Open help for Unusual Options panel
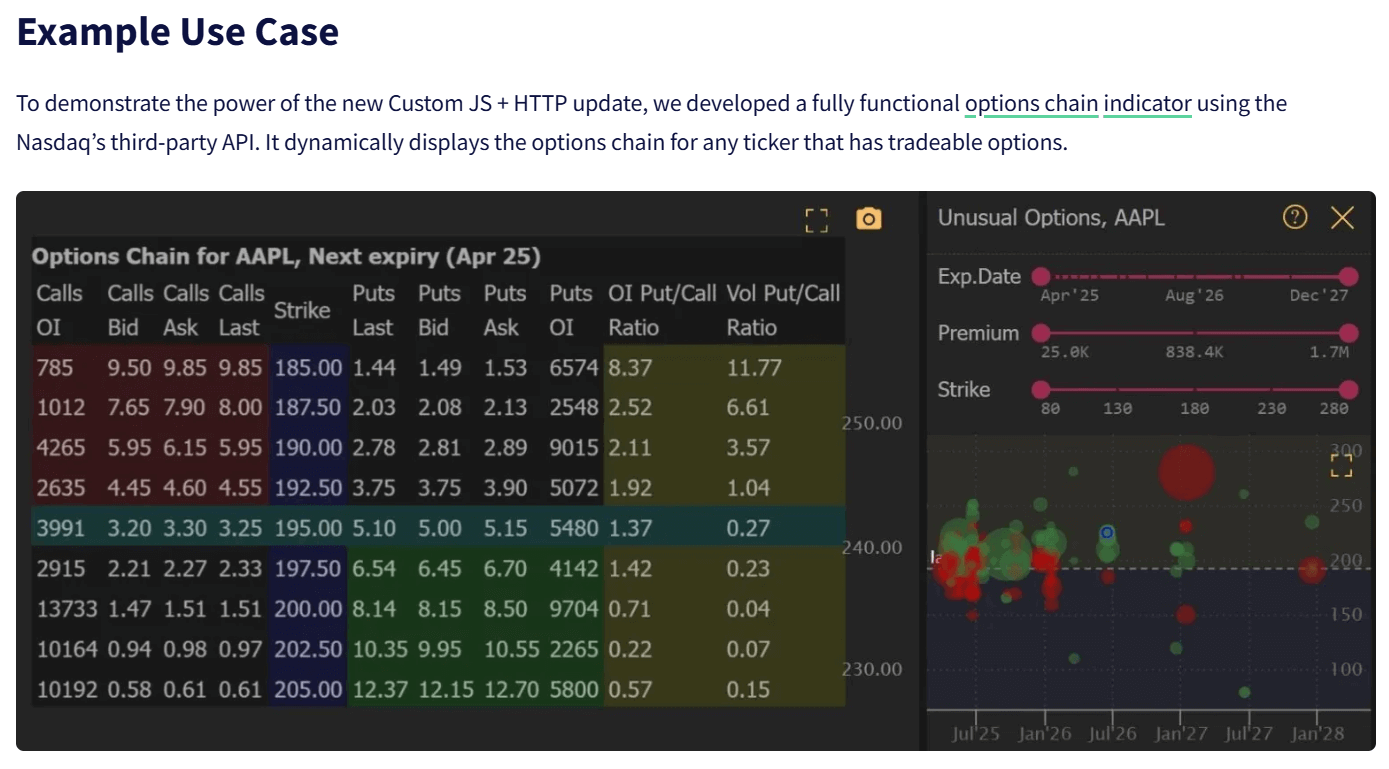1389x769 pixels. coord(1295,217)
